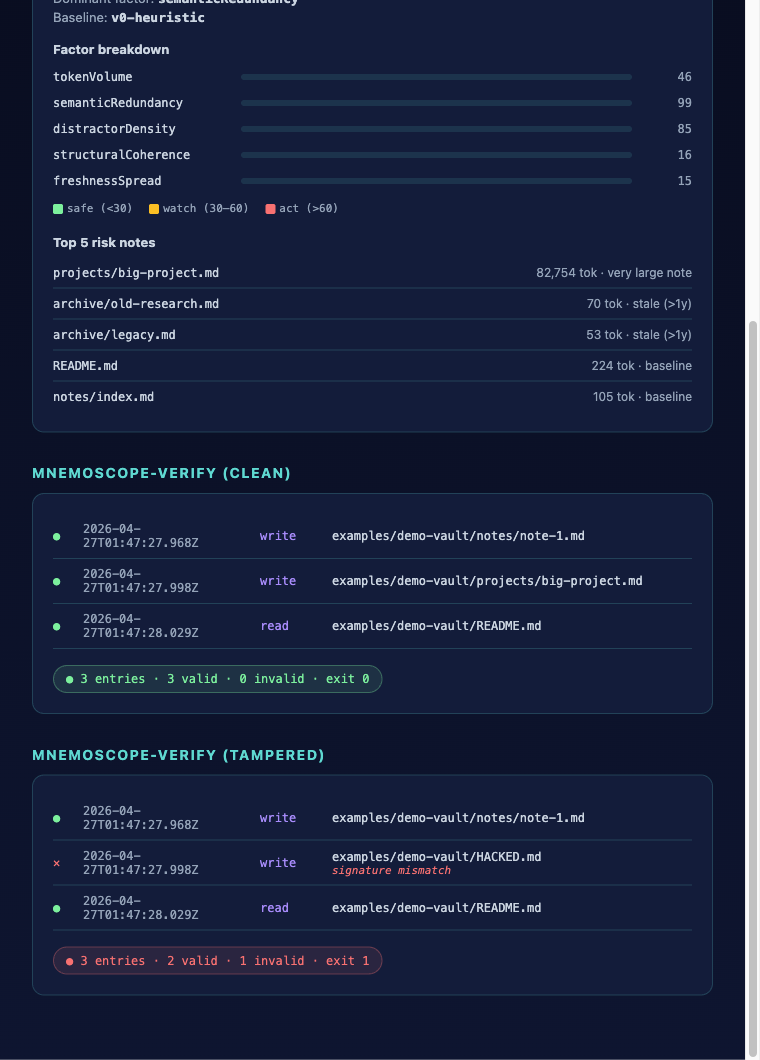Click the green status dot beside big-project.md entry
This screenshot has height=1060, width=760.
[x=57, y=581]
